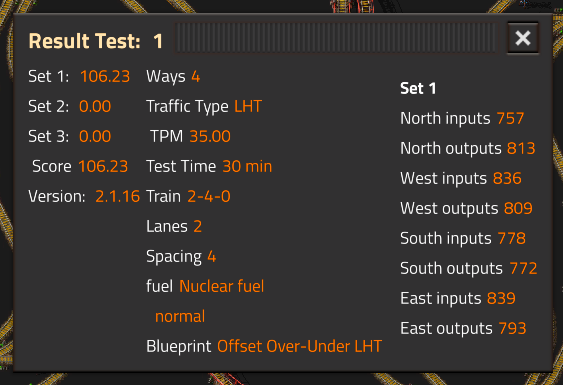Image resolution: width=563 pixels, height=385 pixels.
Task: Click the North outputs 813 entry
Action: click(468, 149)
